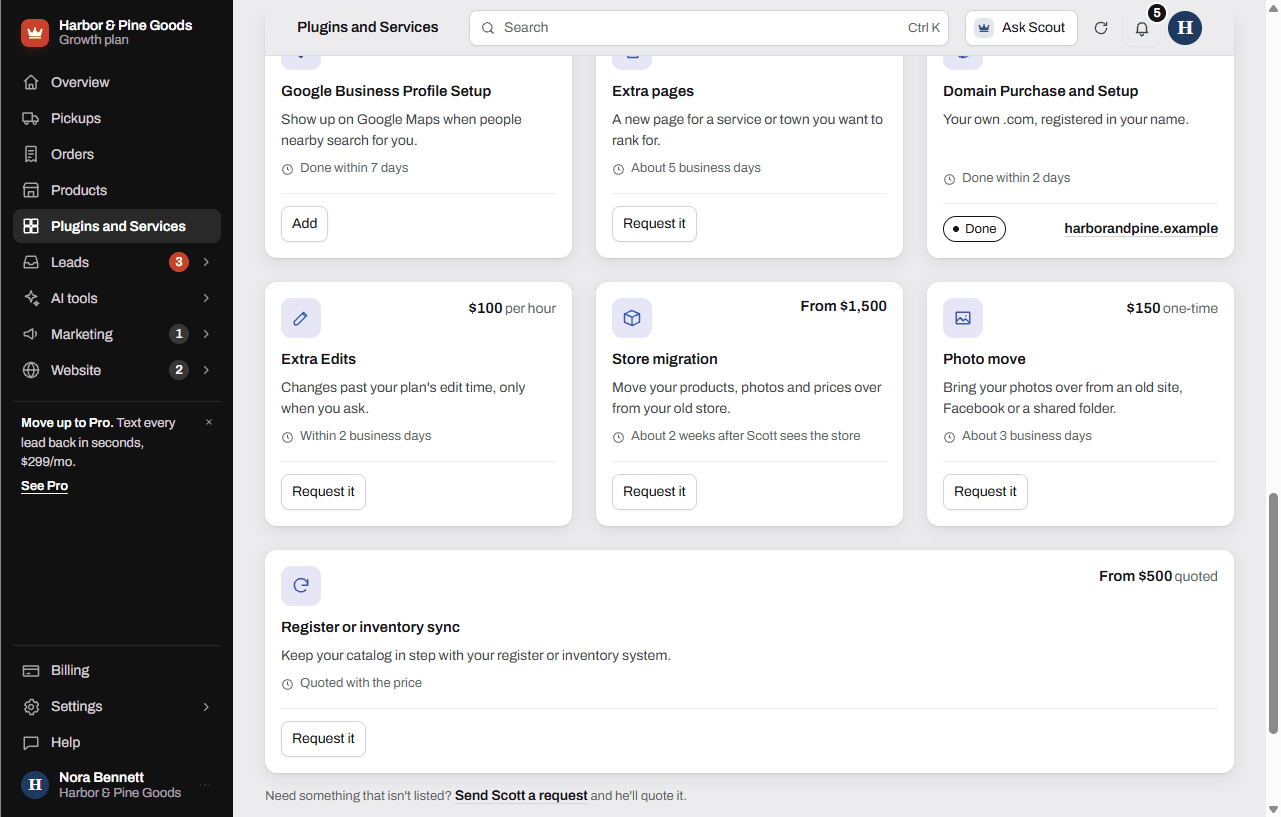Viewport: 1281px width, 817px height.
Task: Click the Orders receipt icon
Action: point(31,154)
